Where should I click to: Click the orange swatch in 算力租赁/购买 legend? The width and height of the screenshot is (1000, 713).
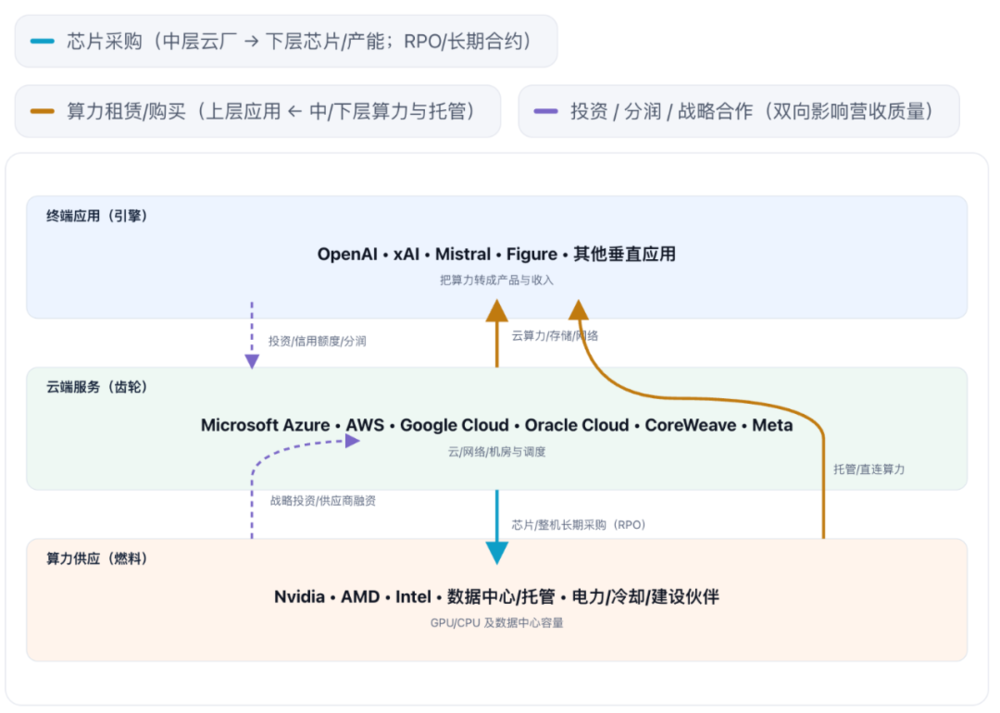point(43,111)
